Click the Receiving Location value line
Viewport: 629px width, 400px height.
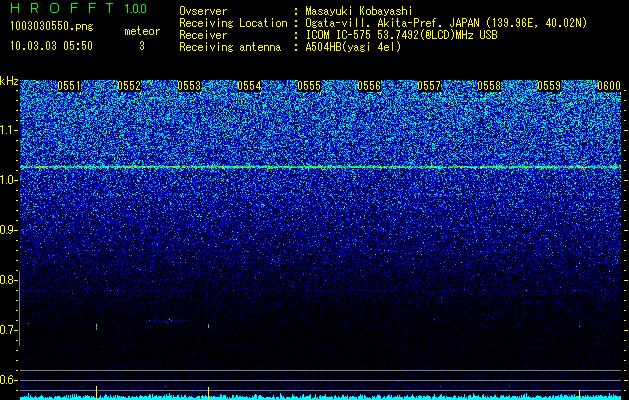point(446,23)
